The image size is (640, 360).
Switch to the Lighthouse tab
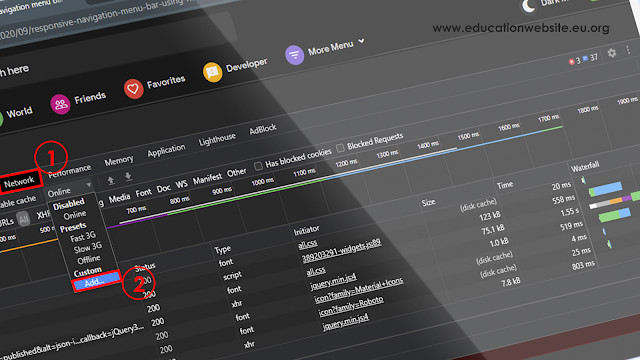[217, 140]
